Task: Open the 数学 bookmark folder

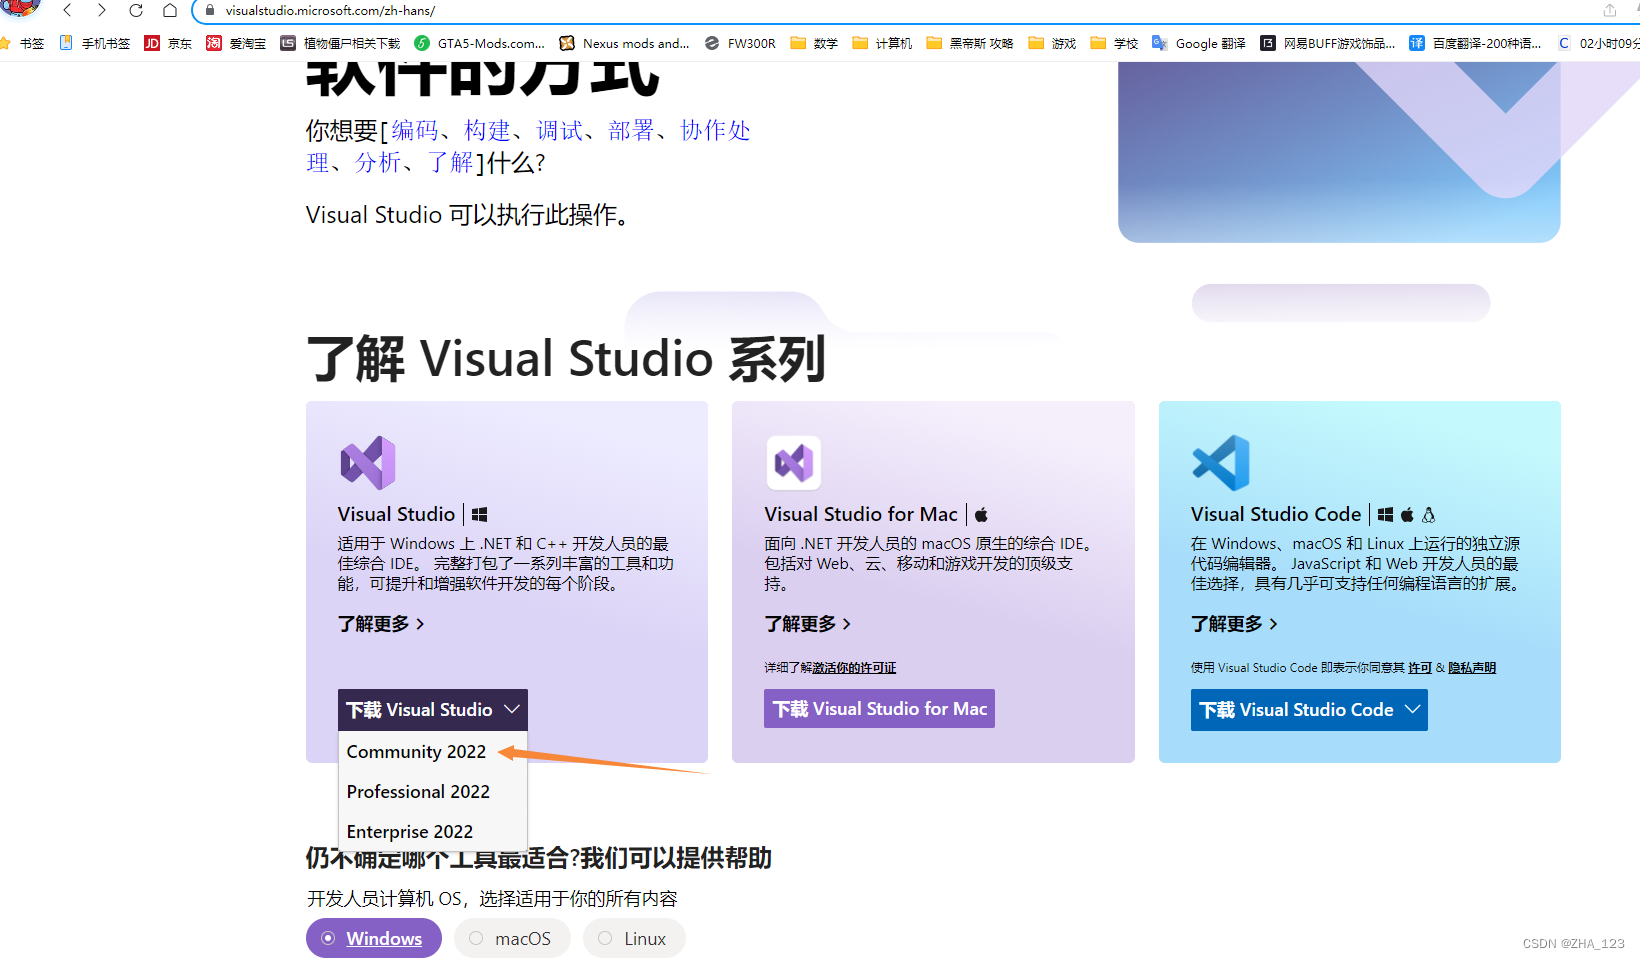Action: pyautogui.click(x=814, y=43)
